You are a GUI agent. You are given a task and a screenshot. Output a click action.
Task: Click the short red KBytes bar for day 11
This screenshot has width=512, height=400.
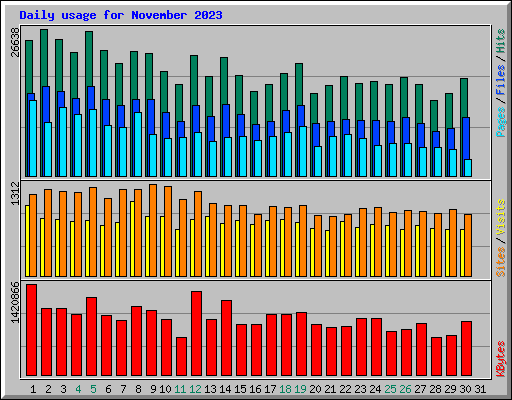coord(181,357)
